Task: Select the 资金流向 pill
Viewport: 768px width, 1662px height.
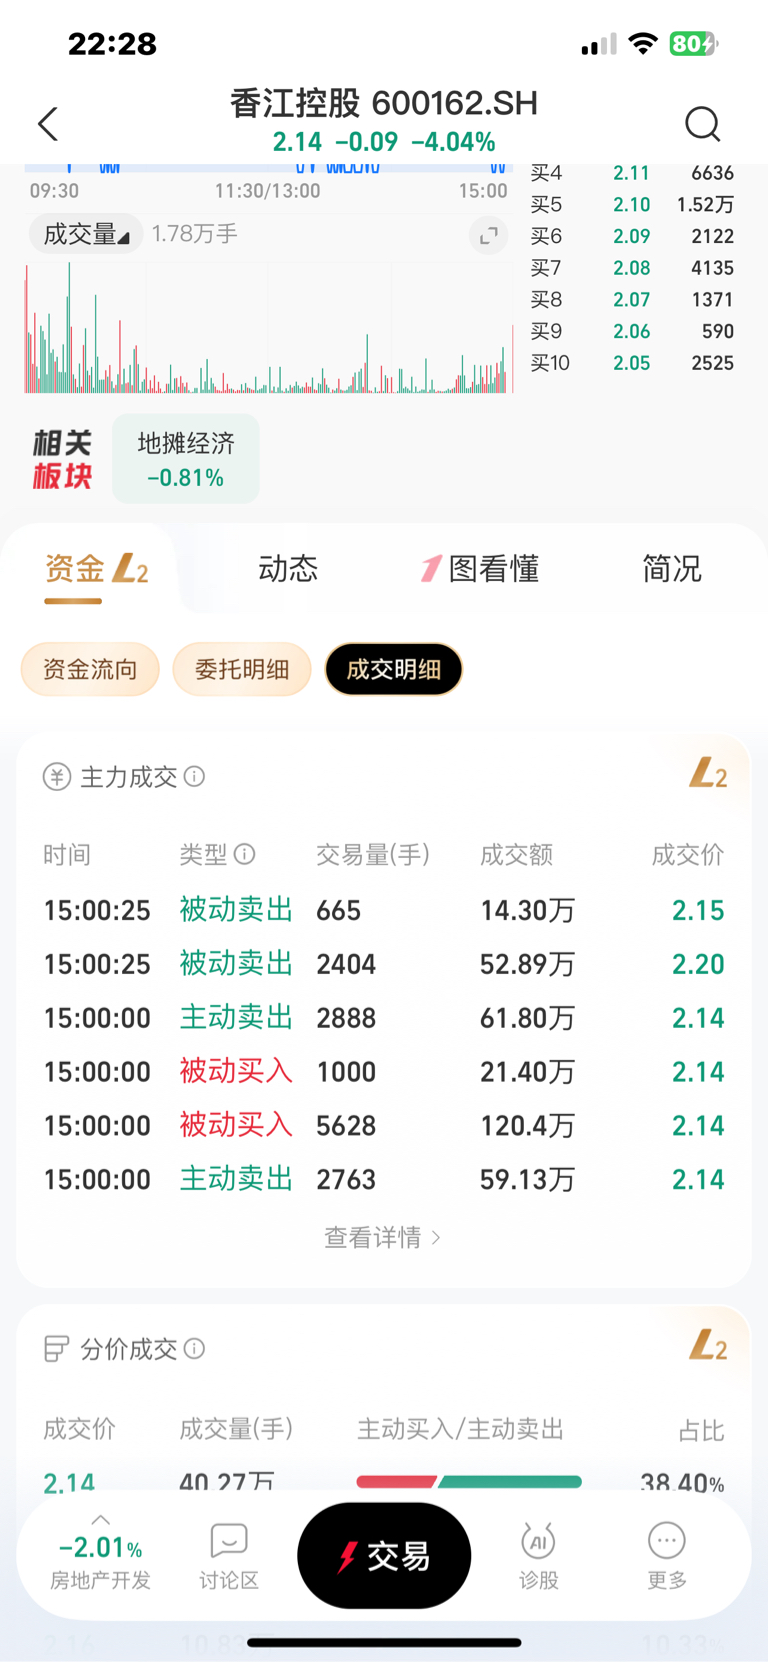Action: tap(90, 669)
